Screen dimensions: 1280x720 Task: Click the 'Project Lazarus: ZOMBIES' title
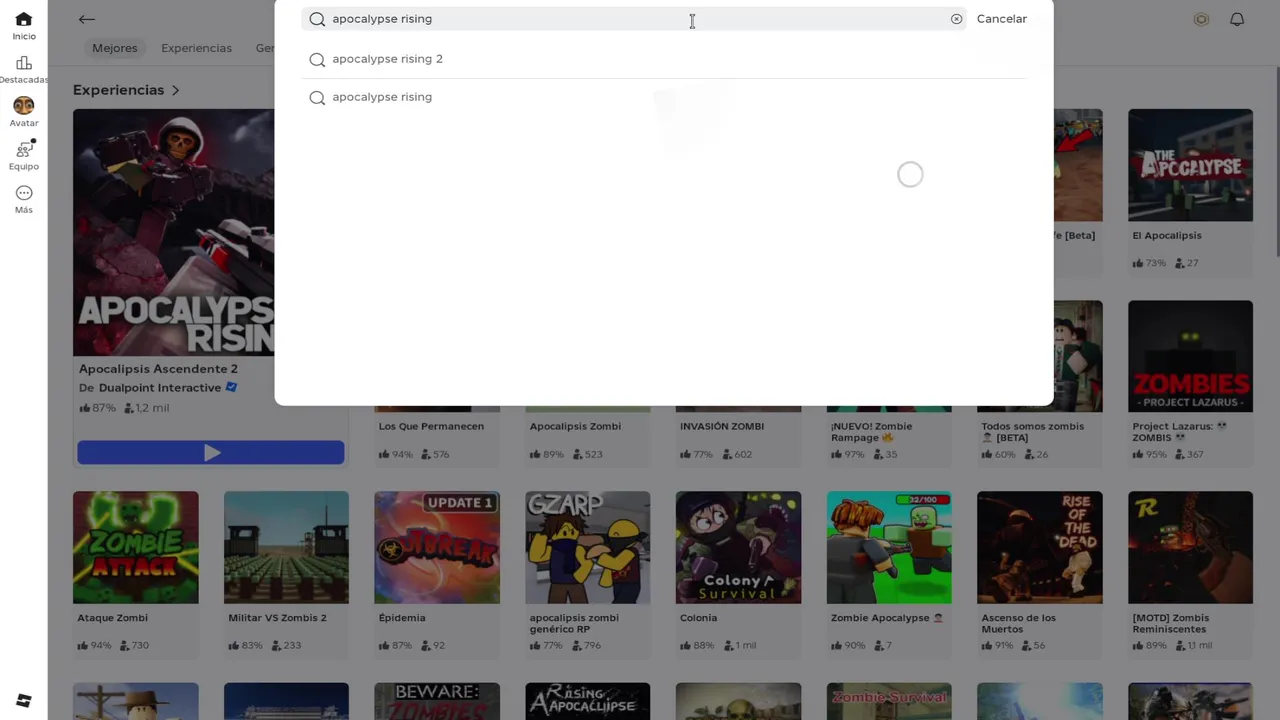(x=1179, y=432)
